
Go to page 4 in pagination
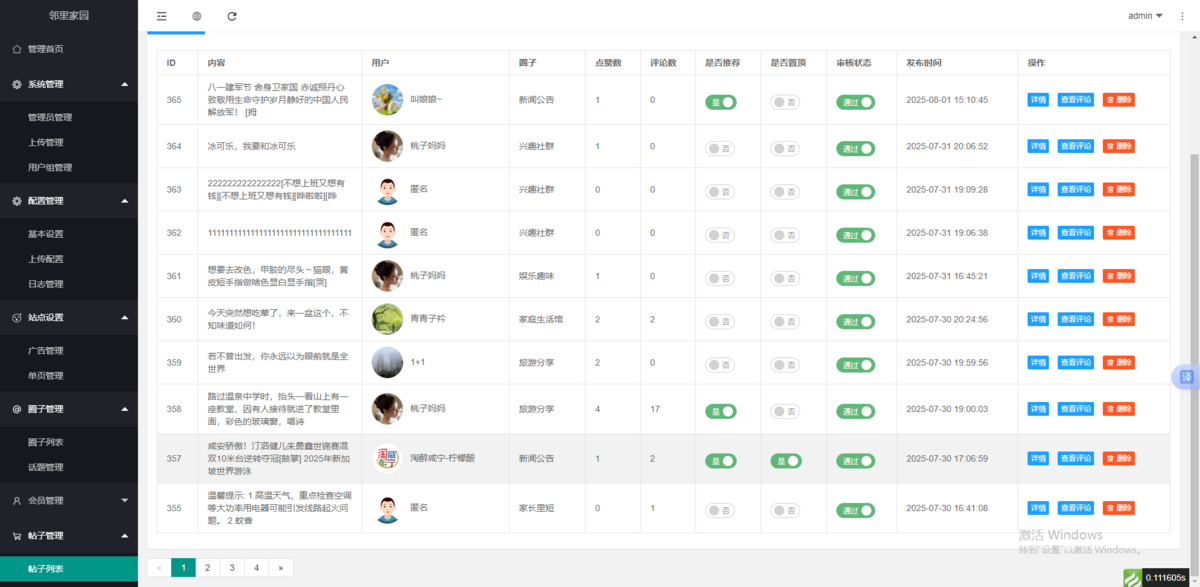coord(257,568)
